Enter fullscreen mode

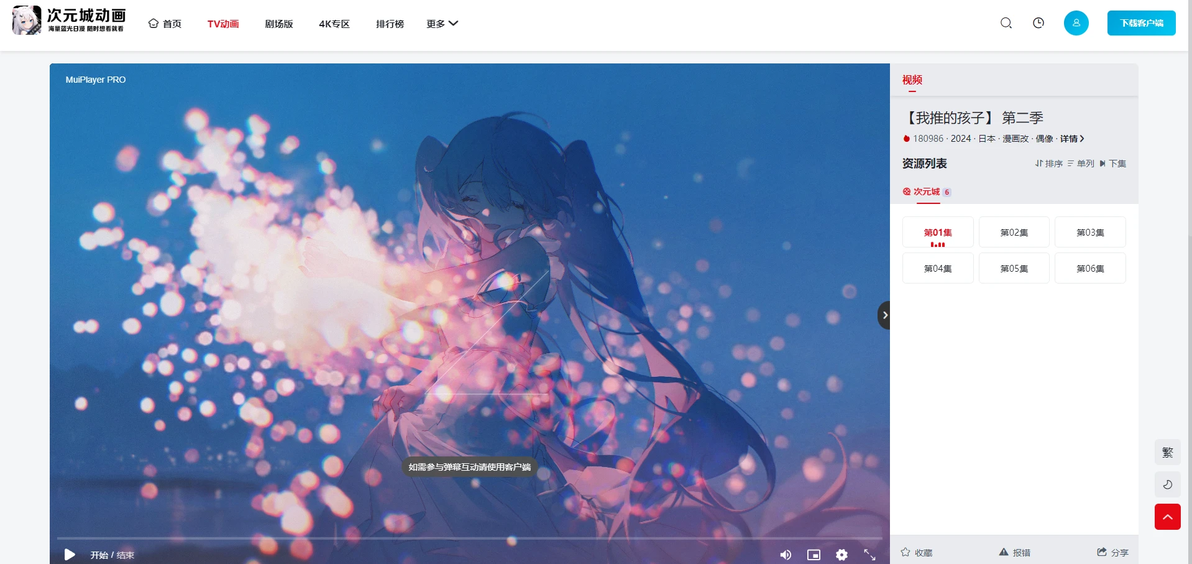point(870,555)
